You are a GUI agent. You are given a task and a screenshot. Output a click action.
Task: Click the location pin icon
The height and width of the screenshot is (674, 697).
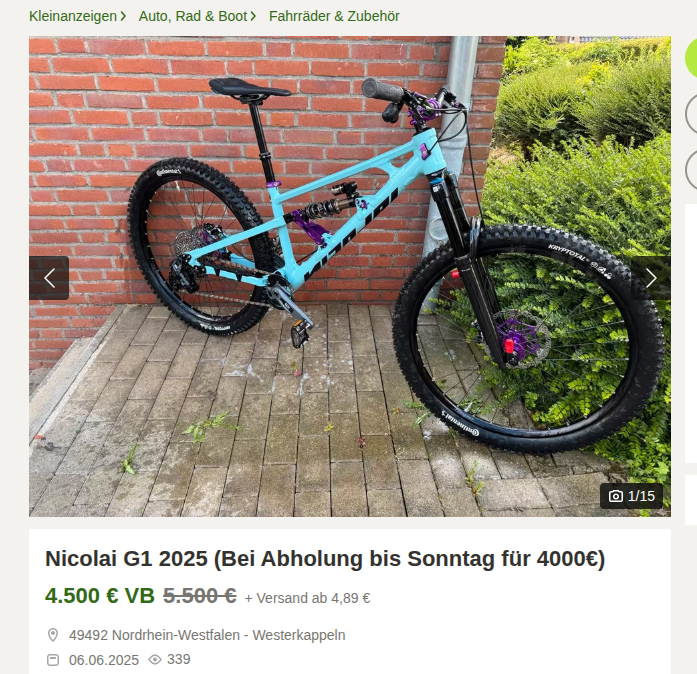tap(53, 635)
